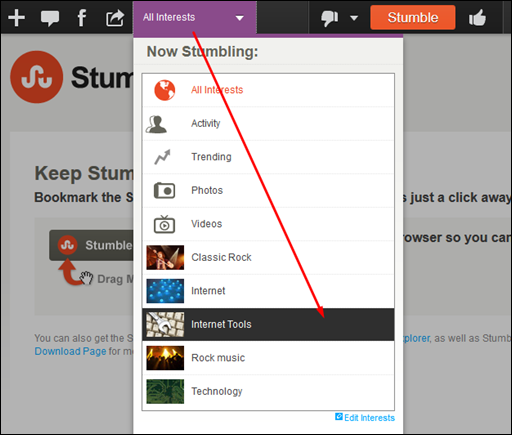Click the trending arrow chart icon

click(162, 157)
